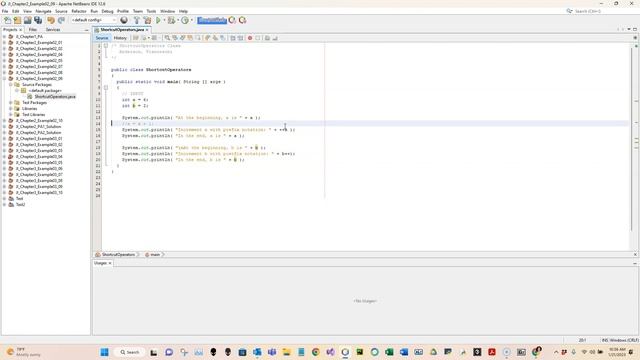Collapse the Source Packages folder node

tap(11, 84)
